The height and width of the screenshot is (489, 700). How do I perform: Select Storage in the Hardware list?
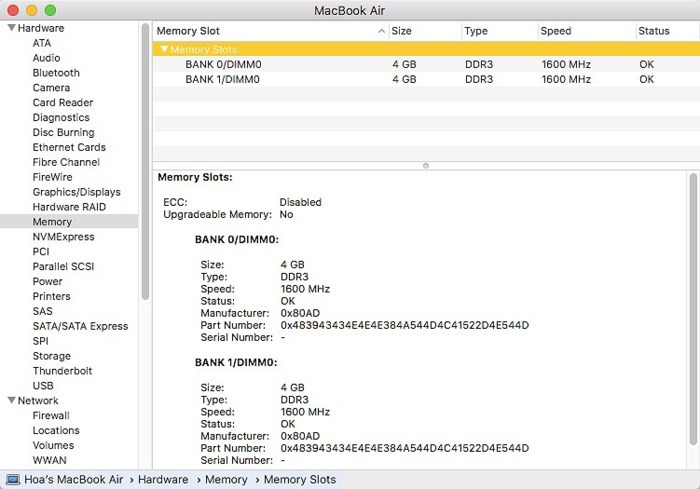(51, 356)
